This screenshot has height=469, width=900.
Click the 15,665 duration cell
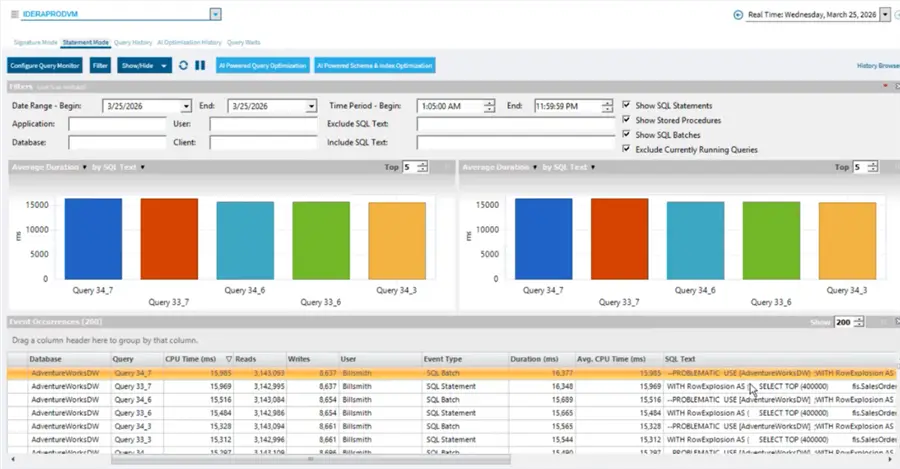(x=541, y=413)
